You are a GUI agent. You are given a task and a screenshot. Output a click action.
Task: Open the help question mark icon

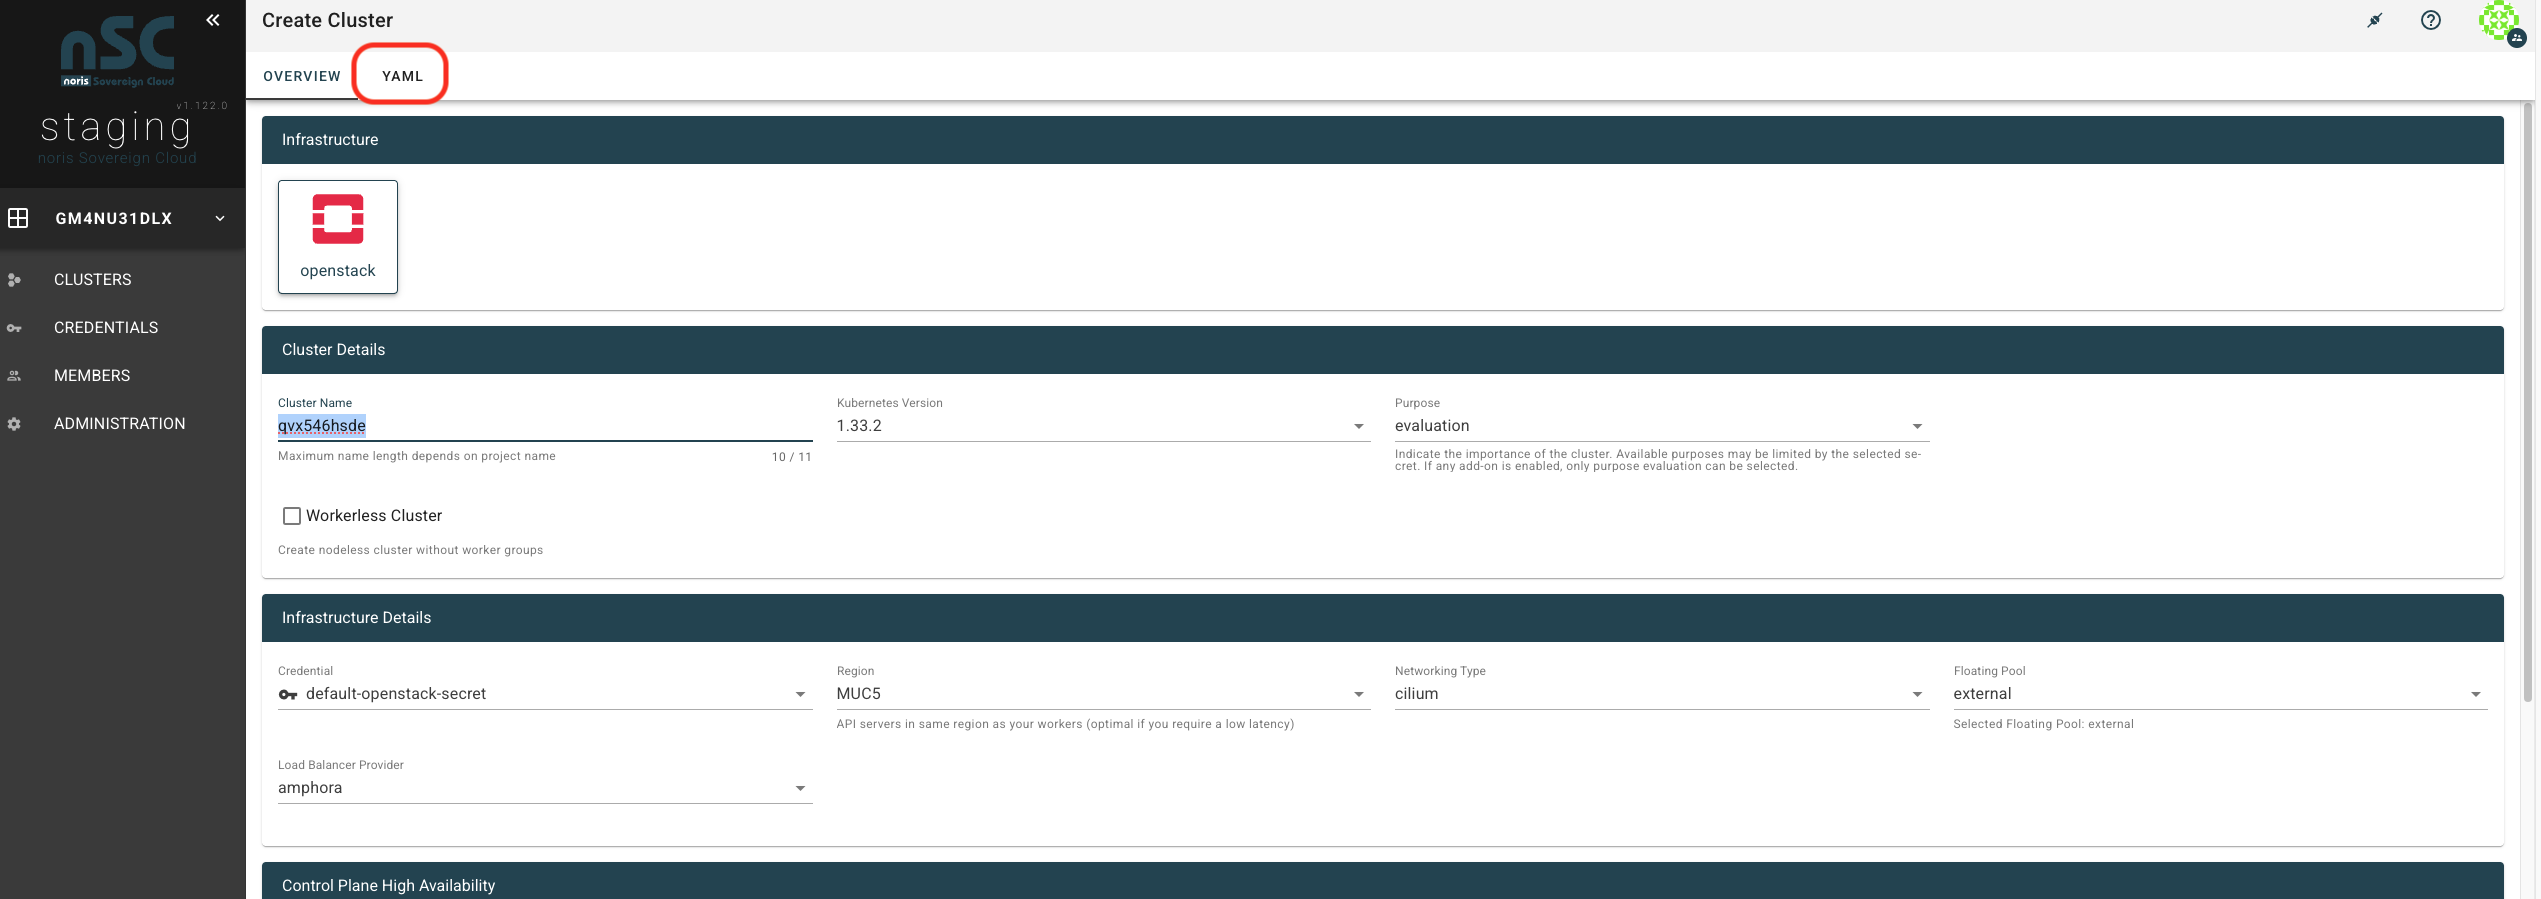(2431, 20)
